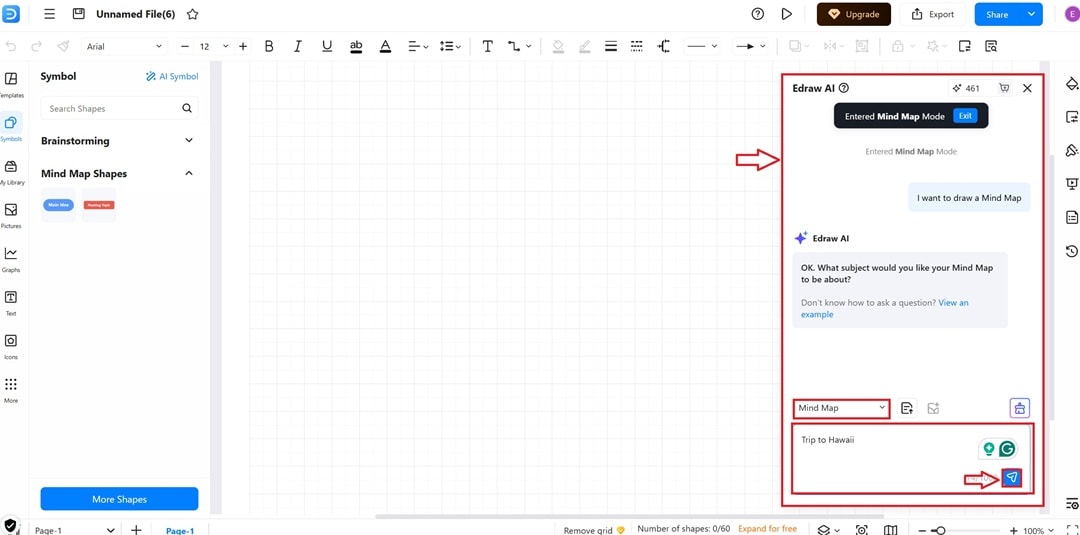Select the red Floating Topic shape
This screenshot has height=535, width=1080.
99,204
